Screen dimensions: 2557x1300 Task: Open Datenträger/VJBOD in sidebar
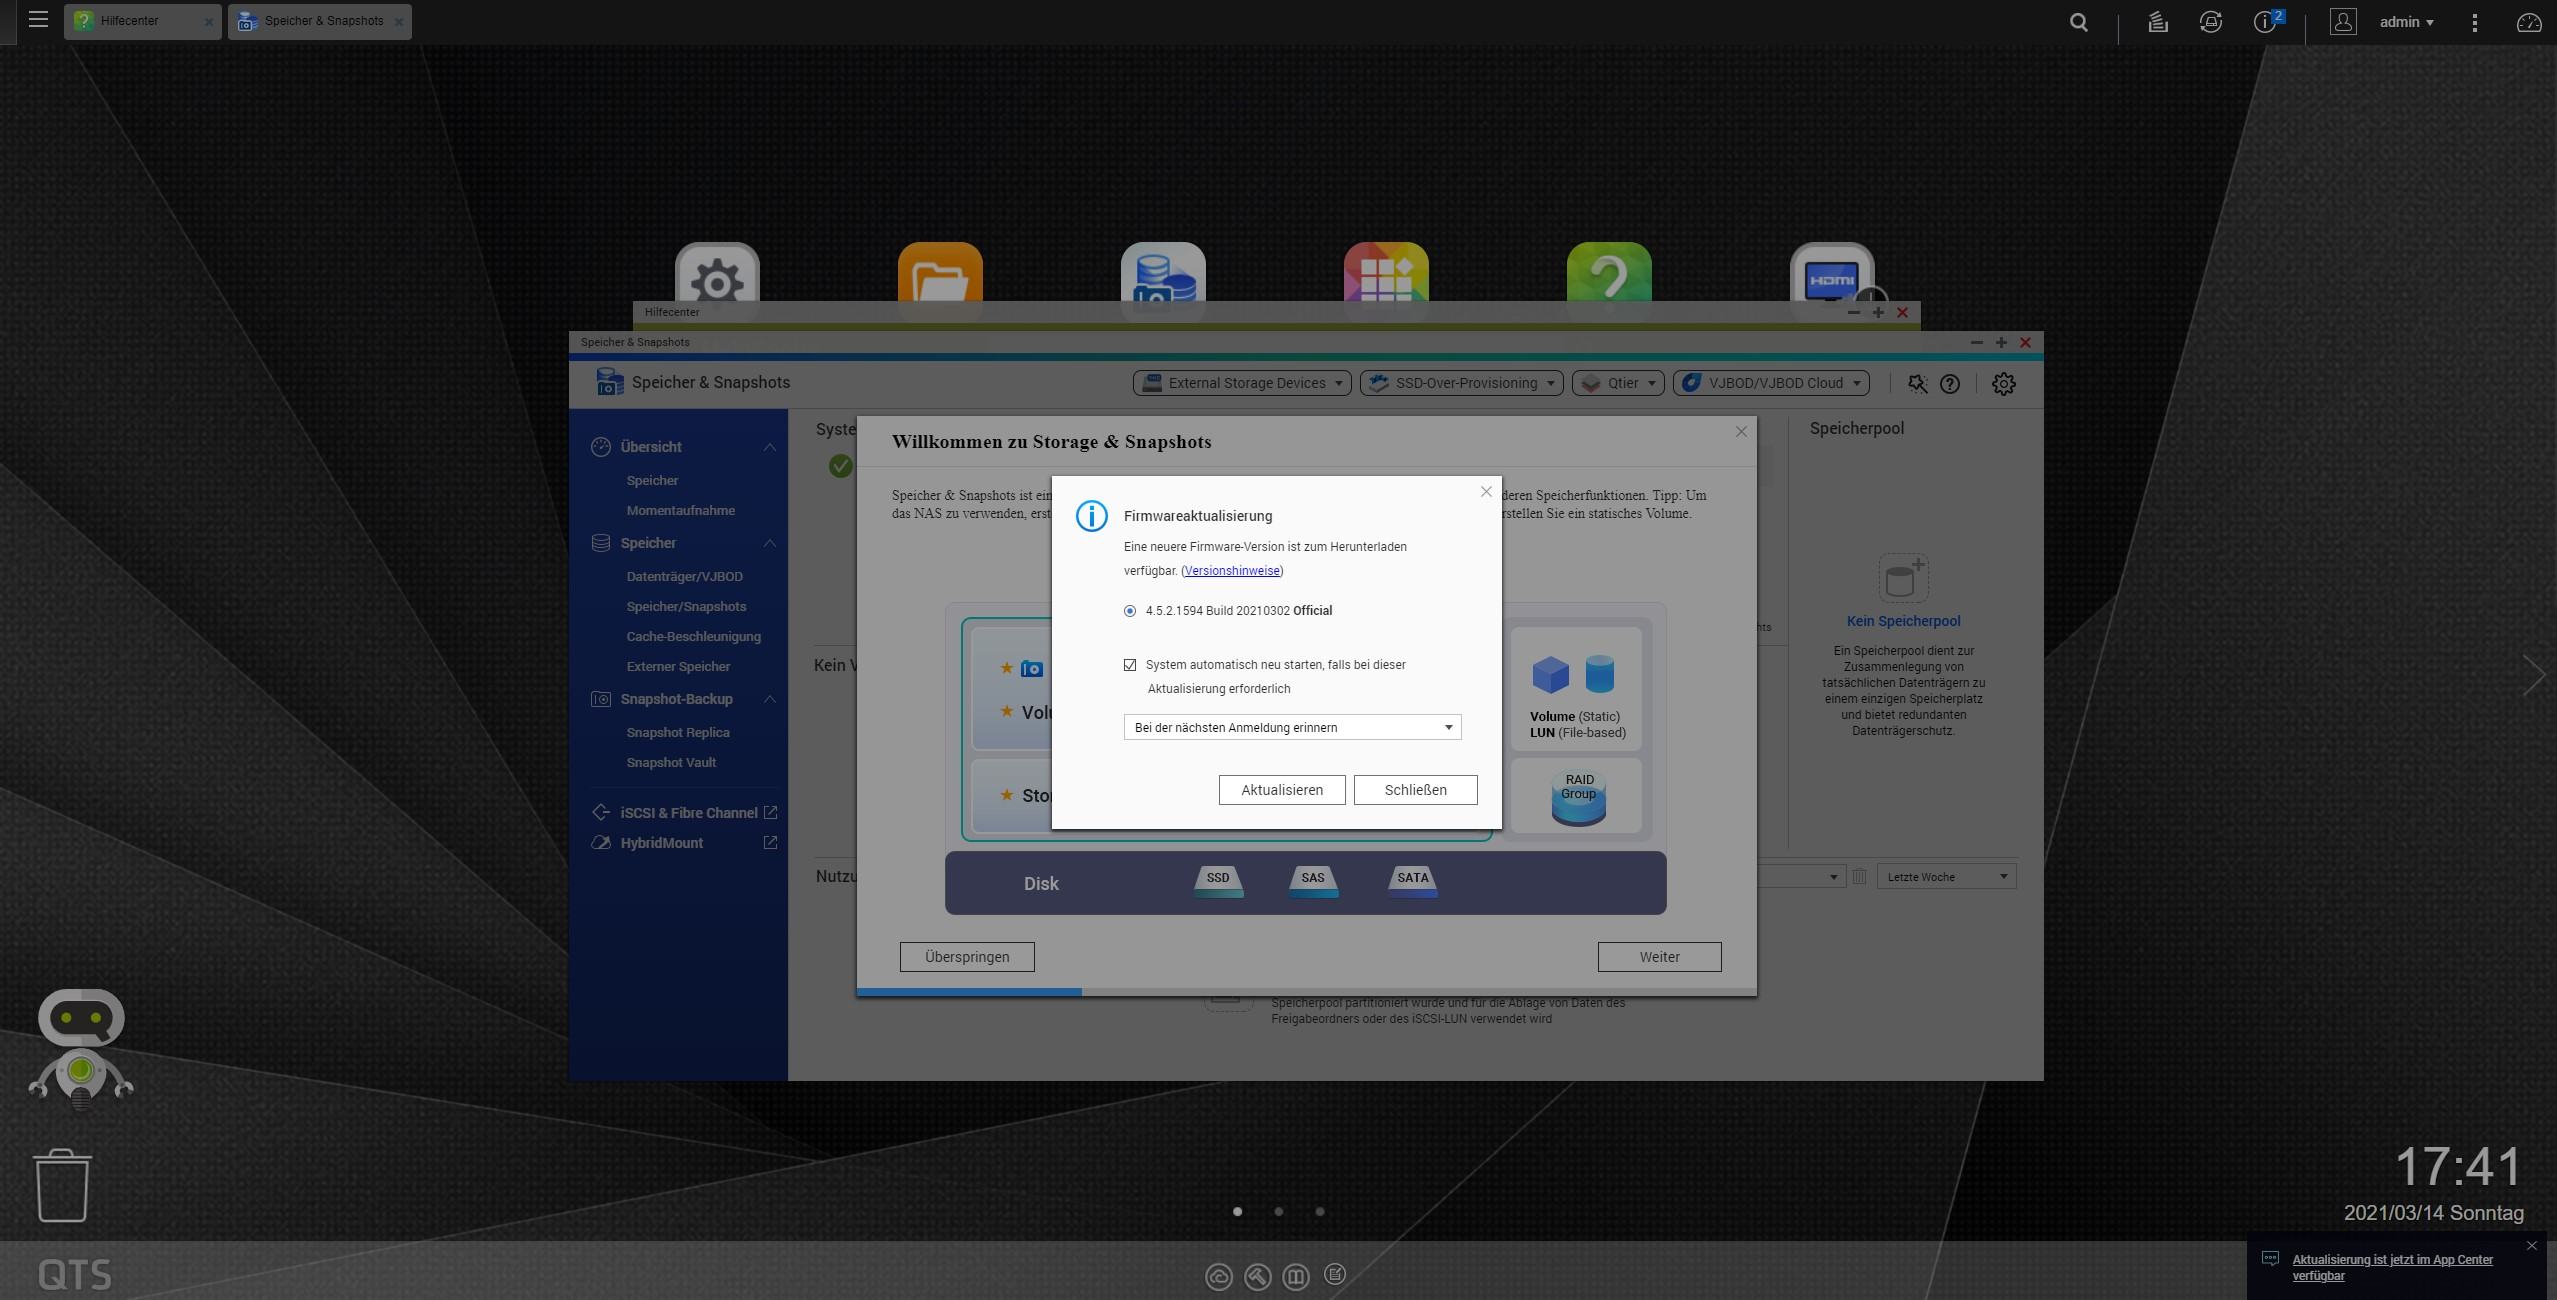[684, 577]
